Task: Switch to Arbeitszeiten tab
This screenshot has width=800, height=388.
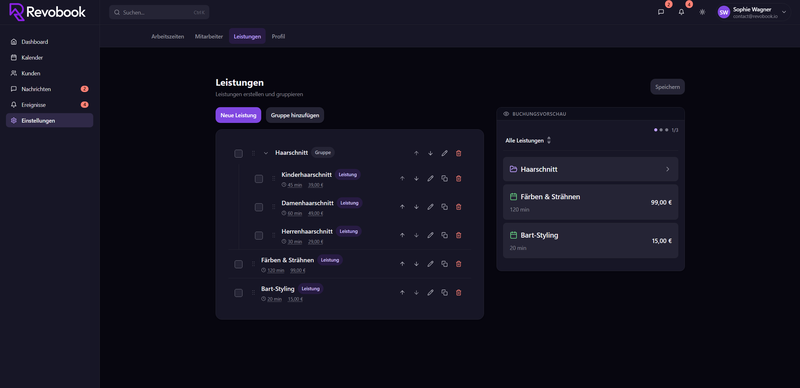Action: pos(168,37)
